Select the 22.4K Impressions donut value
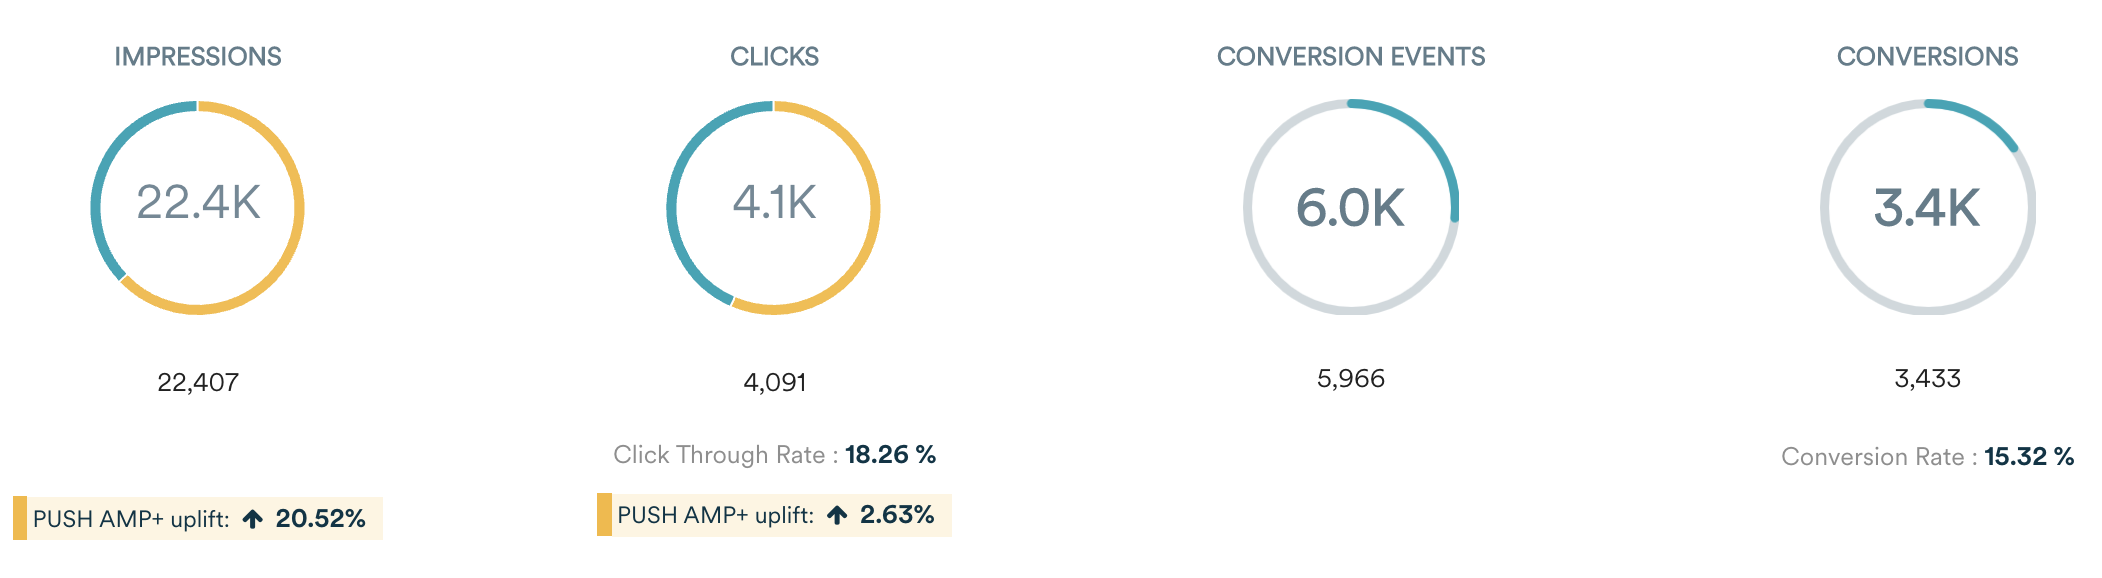This screenshot has width=2102, height=578. 198,203
